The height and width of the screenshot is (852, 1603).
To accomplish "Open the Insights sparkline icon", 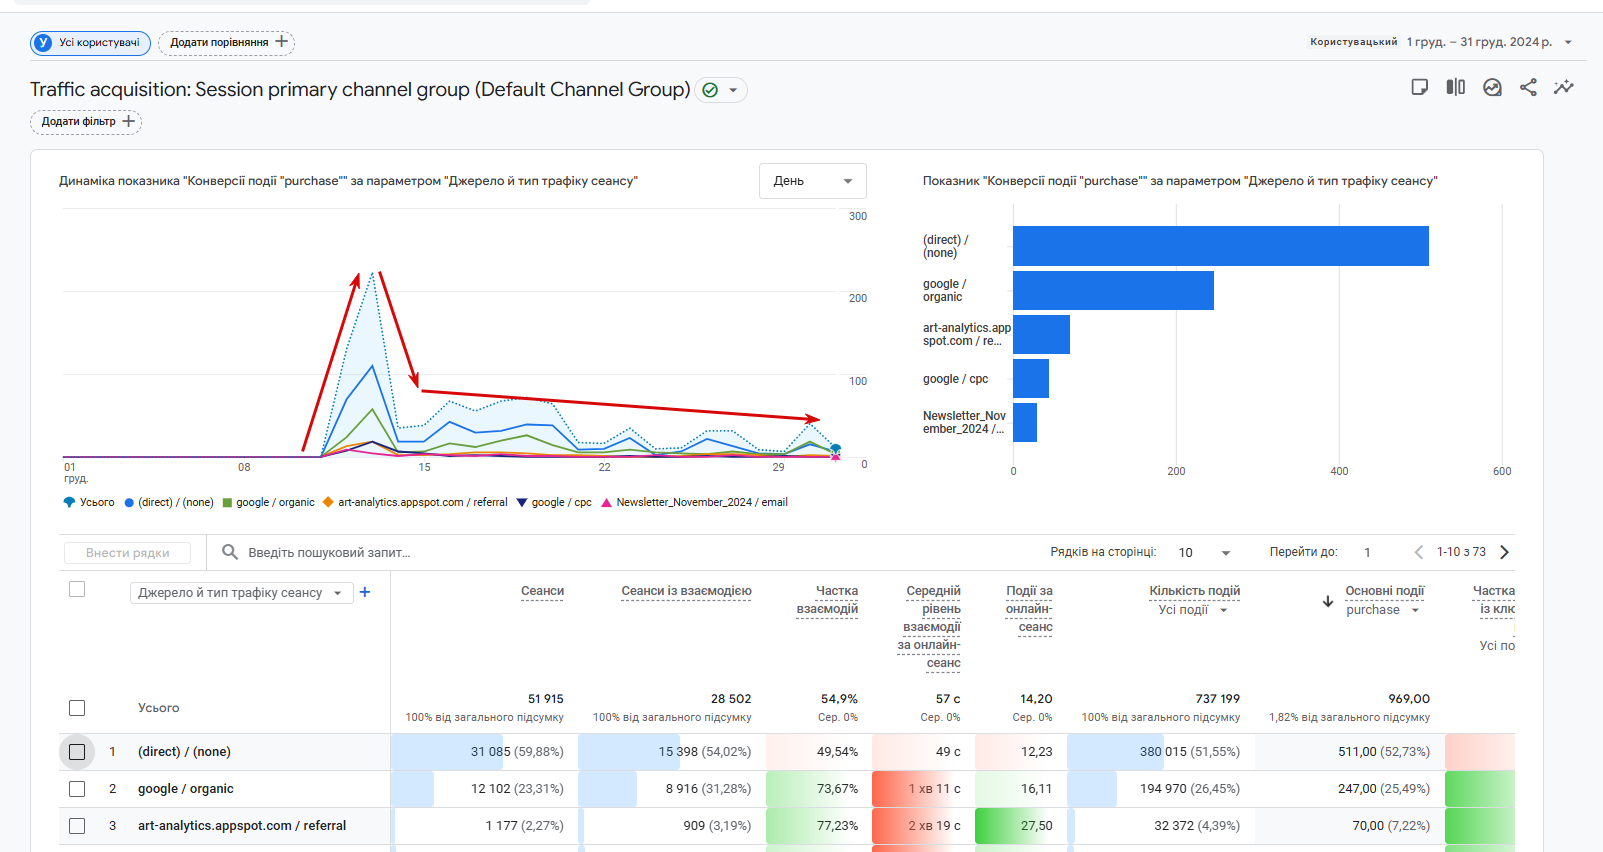I will 1564,87.
